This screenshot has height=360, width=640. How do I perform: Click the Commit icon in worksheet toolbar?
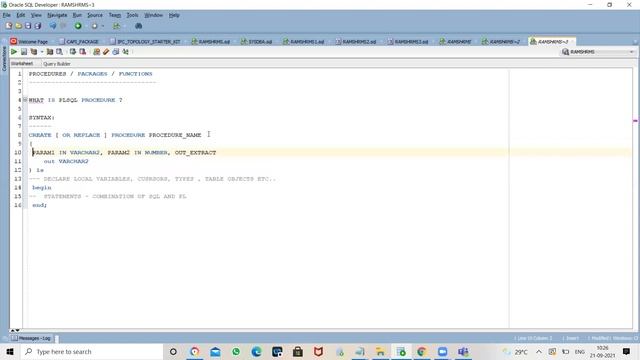pos(73,52)
